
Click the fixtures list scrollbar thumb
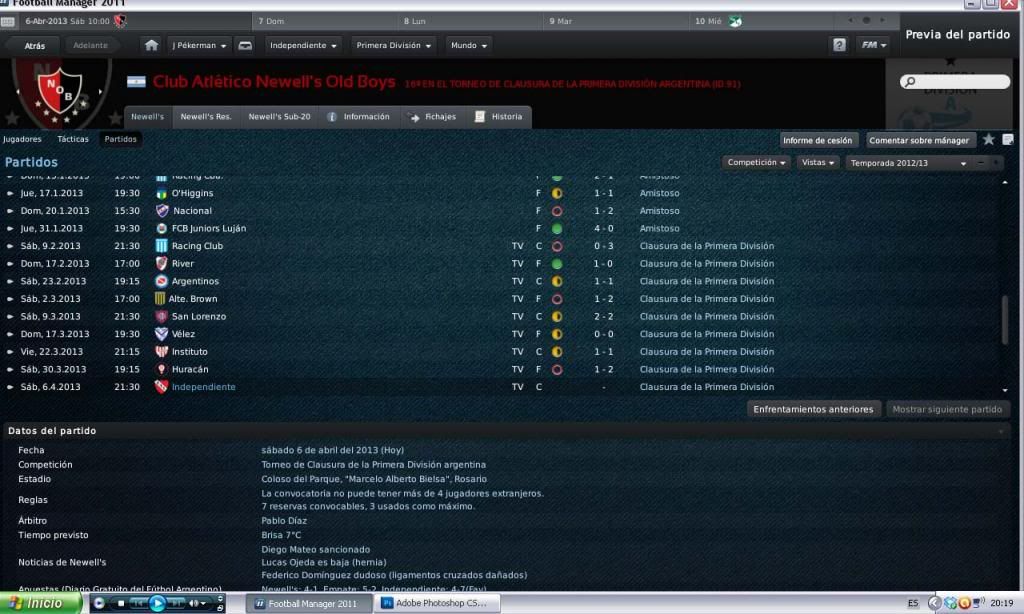(x=1005, y=319)
